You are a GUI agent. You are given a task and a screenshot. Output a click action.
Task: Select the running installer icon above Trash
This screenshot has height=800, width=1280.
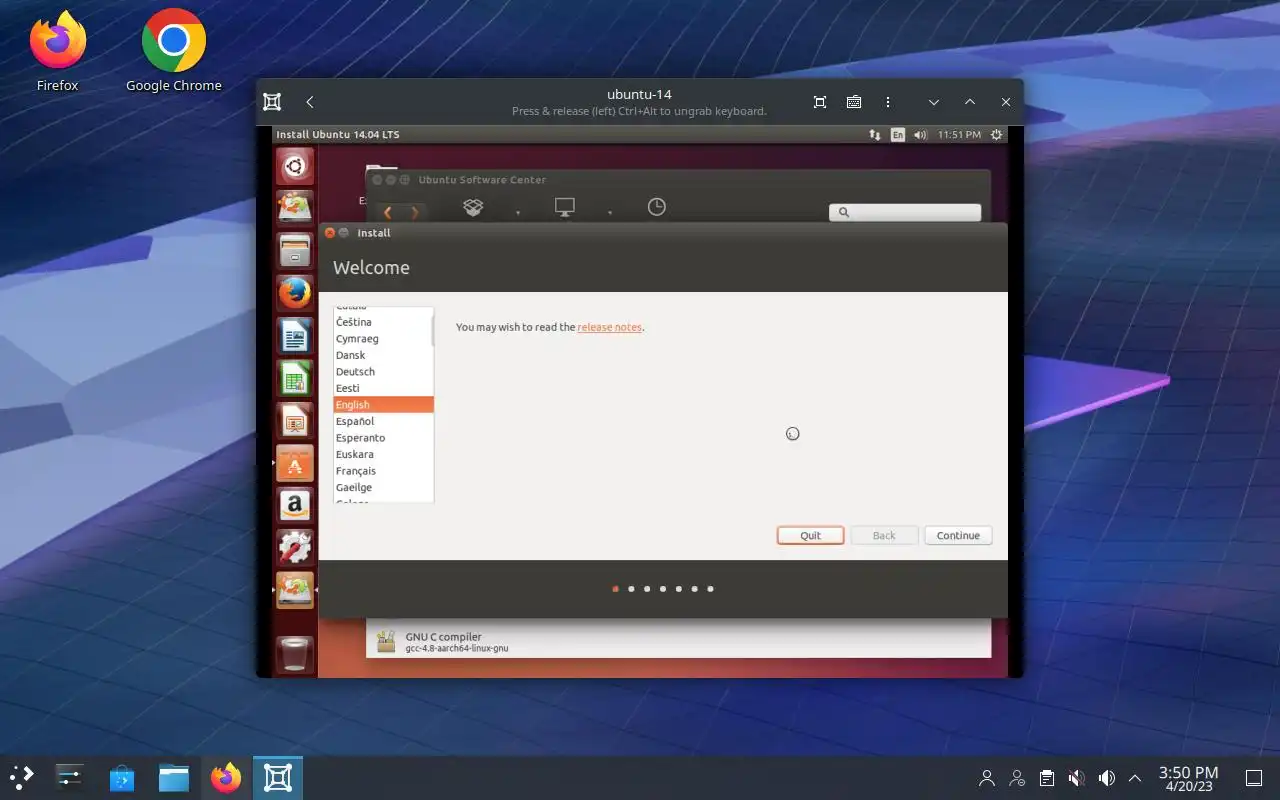295,590
